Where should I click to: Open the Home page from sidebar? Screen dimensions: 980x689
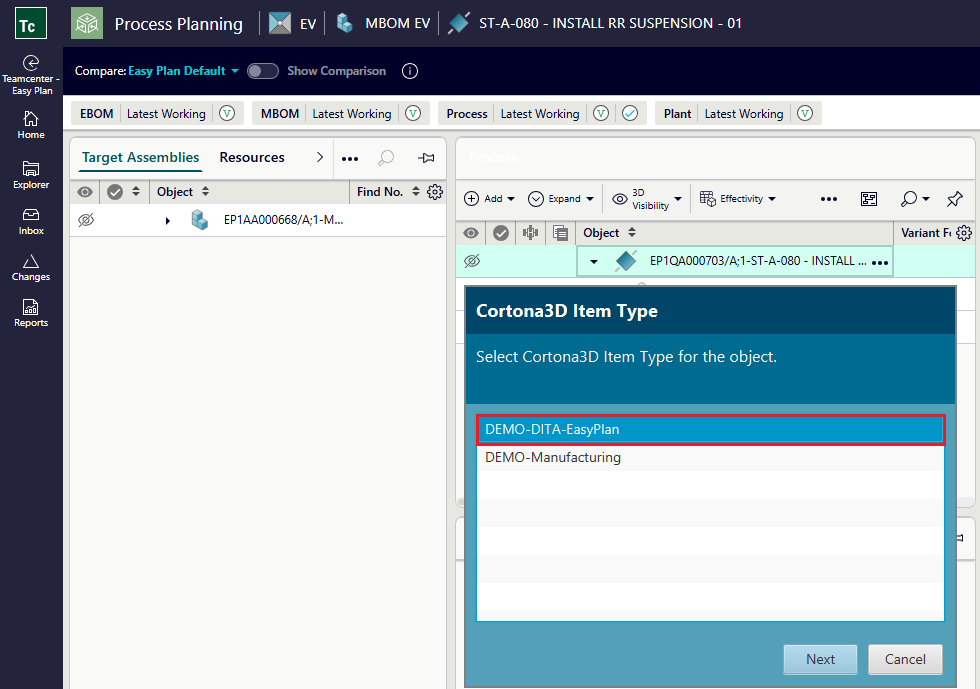coord(31,125)
